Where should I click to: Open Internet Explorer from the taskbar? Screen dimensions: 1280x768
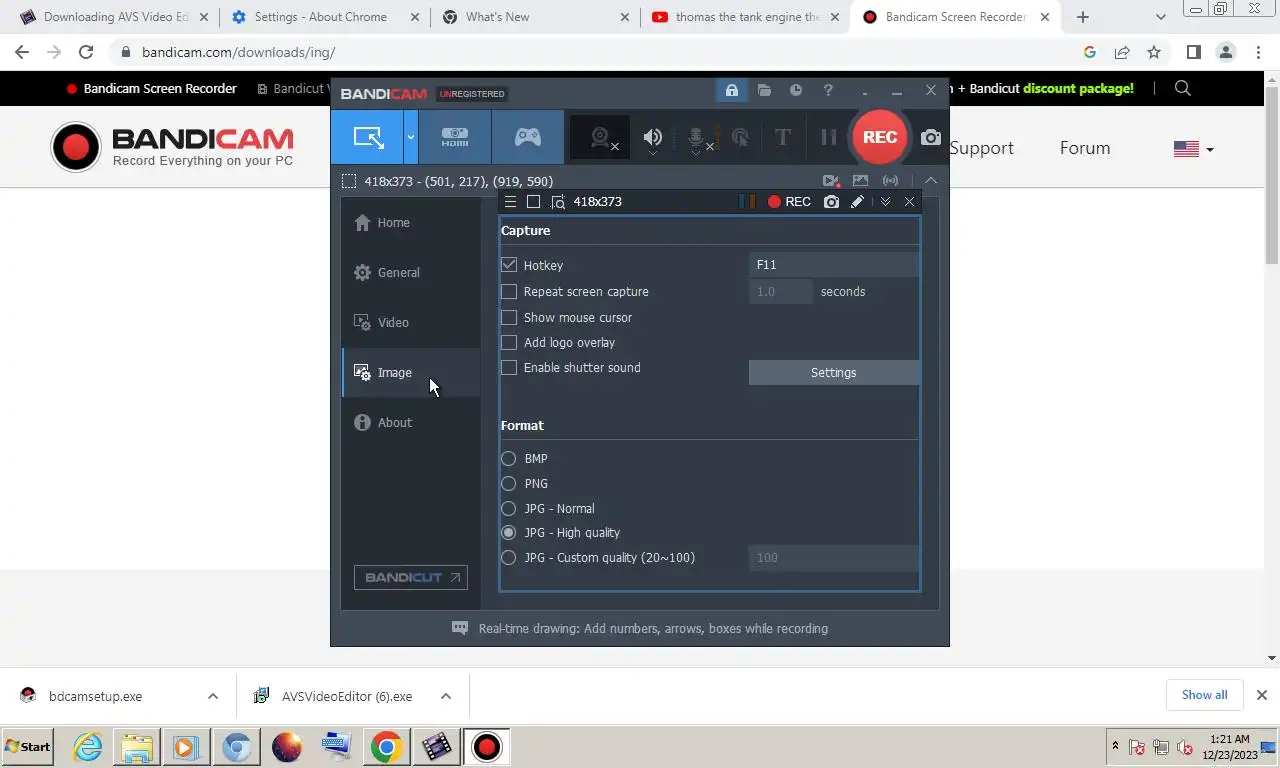pos(88,747)
